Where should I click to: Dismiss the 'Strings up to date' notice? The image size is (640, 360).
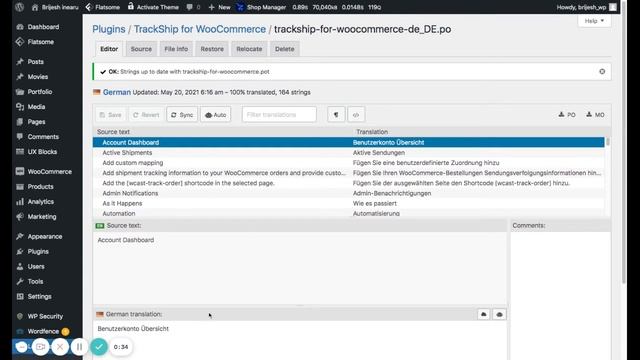click(x=602, y=71)
